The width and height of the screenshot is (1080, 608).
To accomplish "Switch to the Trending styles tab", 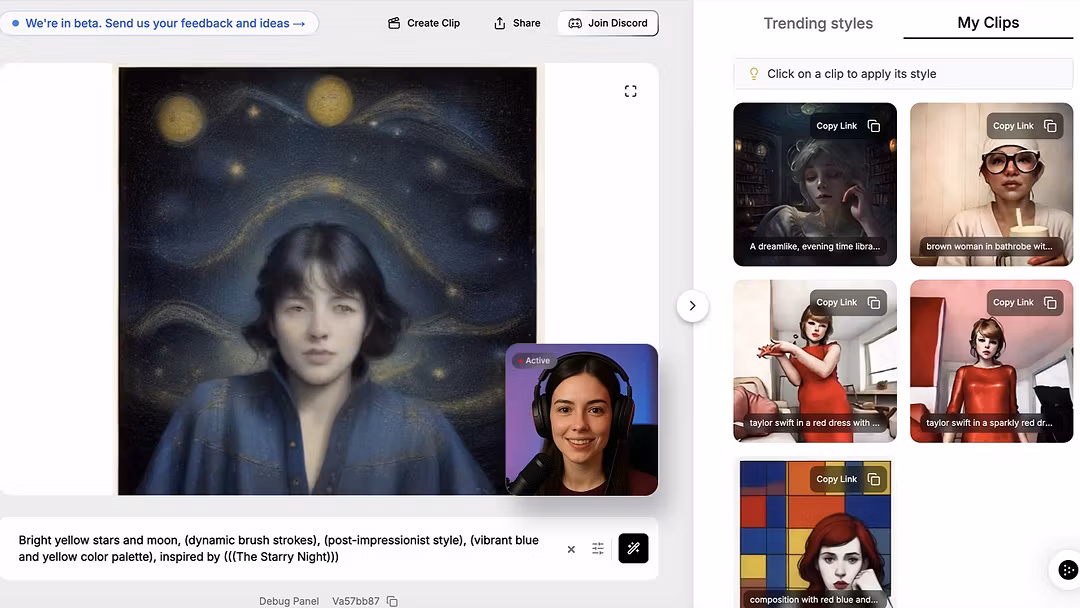I will [818, 23].
